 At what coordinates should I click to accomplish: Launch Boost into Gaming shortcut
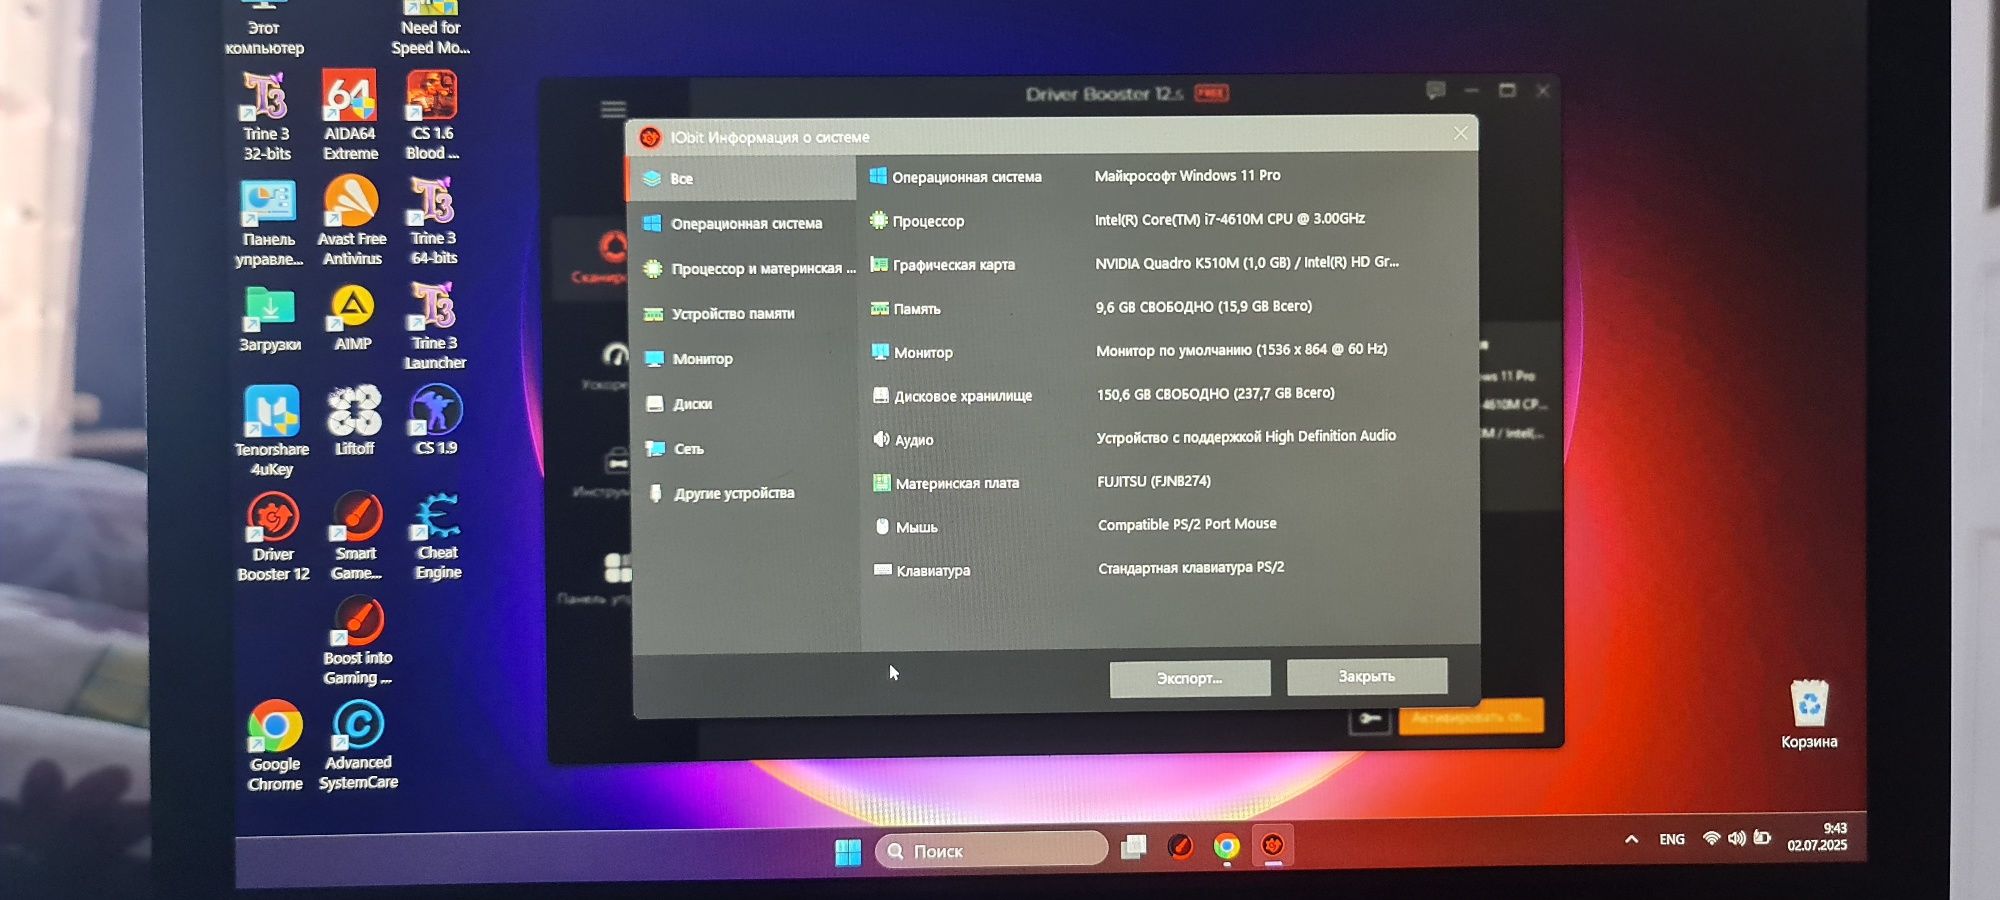[x=358, y=642]
